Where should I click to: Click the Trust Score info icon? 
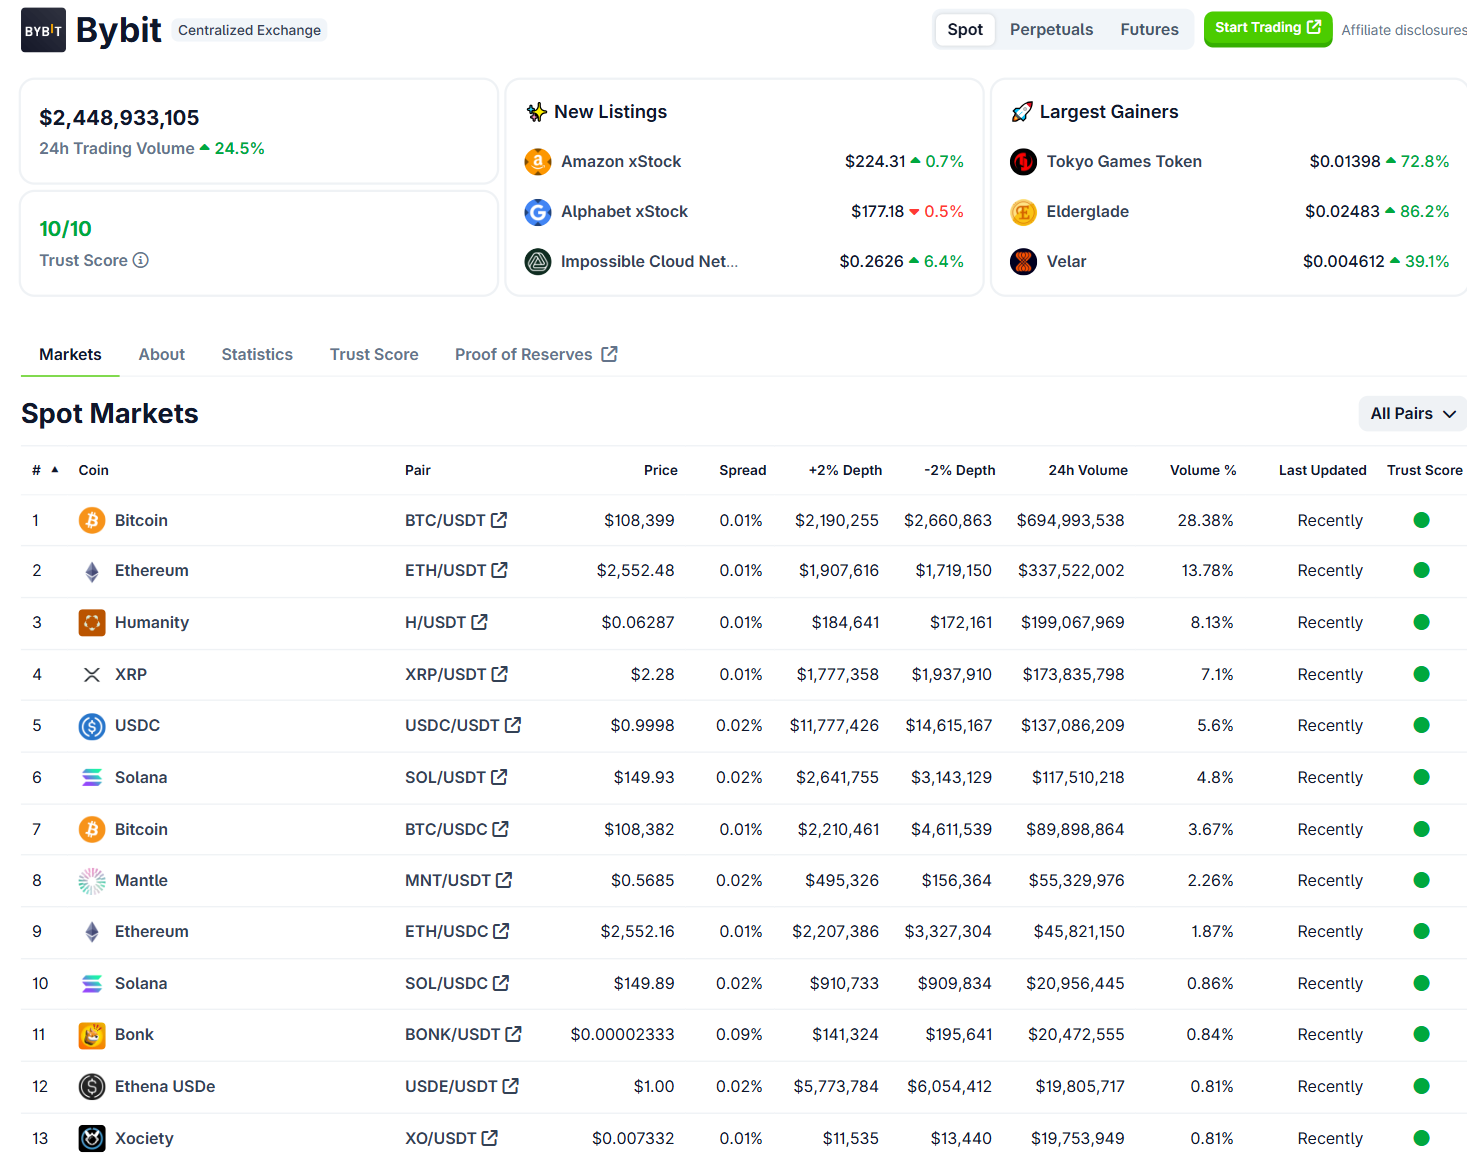coord(141,260)
